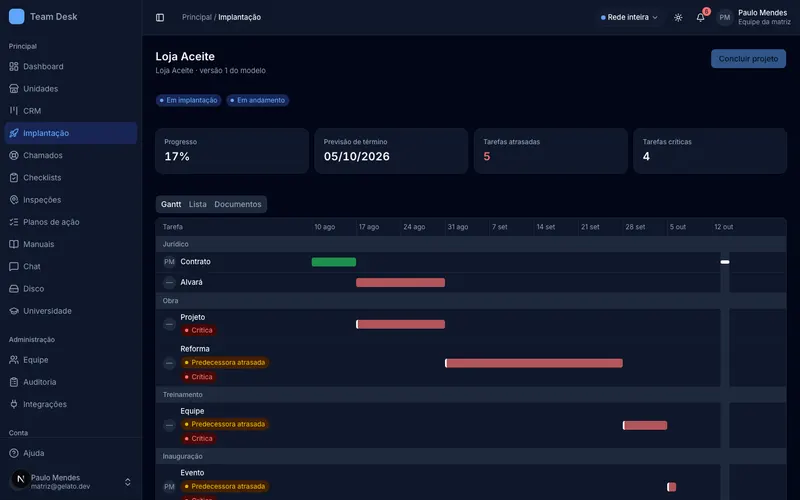Toggle the light/dark theme sun icon

pyautogui.click(x=678, y=17)
